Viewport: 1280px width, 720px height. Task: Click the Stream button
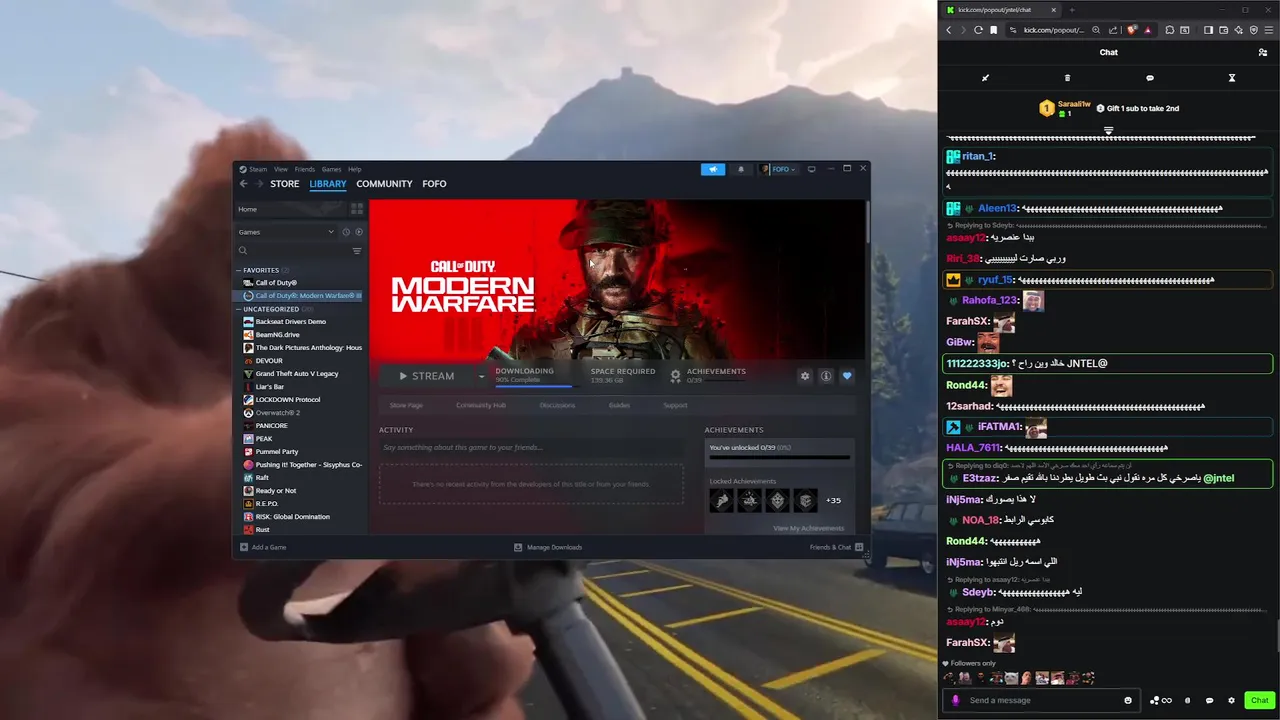(427, 376)
